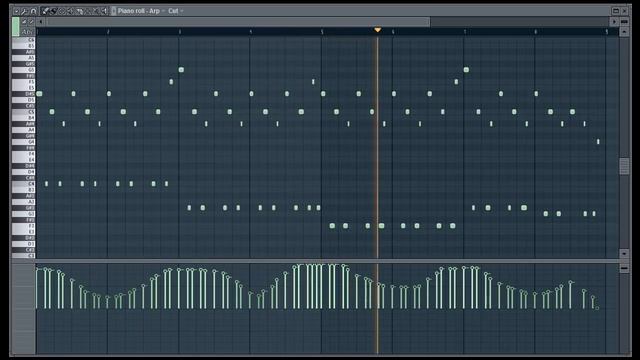640x360 pixels.
Task: Click bar 7 on the timeline ruler
Action: (464, 31)
